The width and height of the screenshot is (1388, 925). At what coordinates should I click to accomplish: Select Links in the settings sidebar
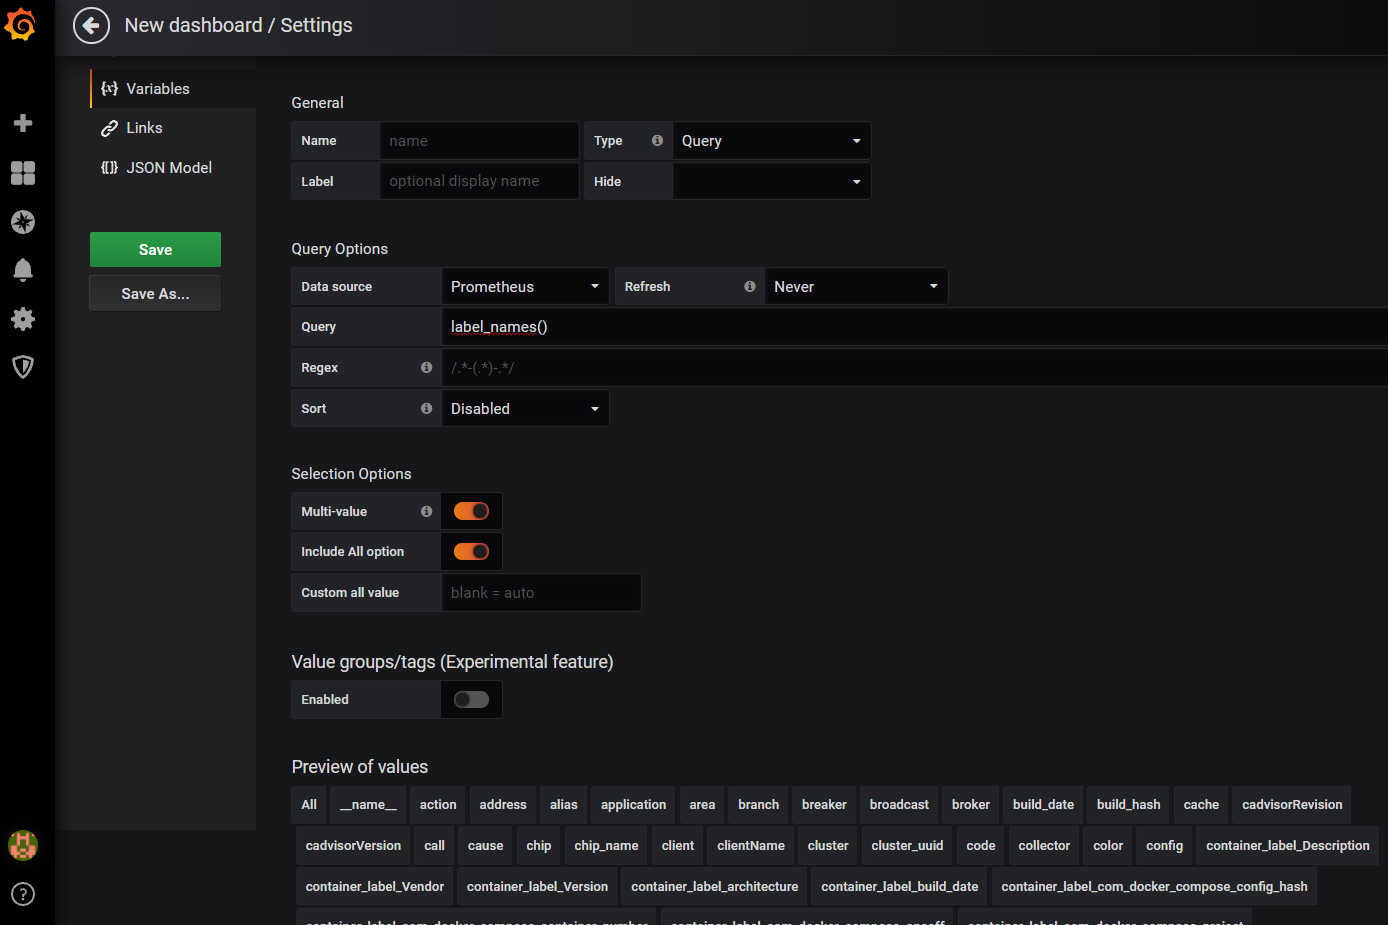point(144,128)
